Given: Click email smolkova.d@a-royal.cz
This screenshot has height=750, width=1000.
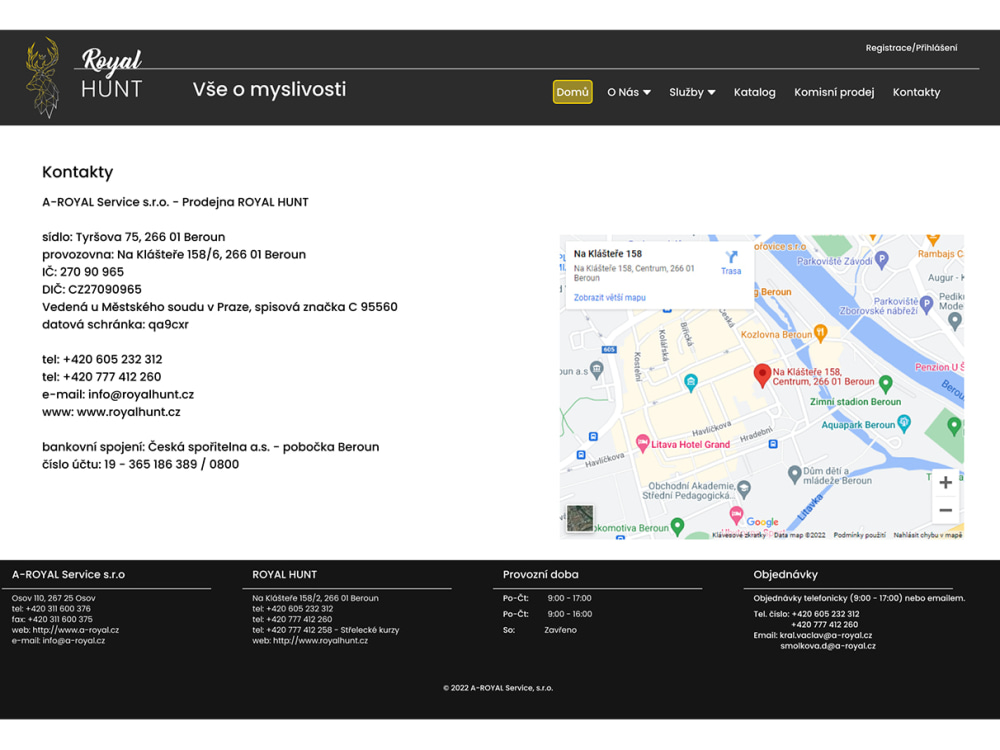Looking at the screenshot, I should coord(828,646).
